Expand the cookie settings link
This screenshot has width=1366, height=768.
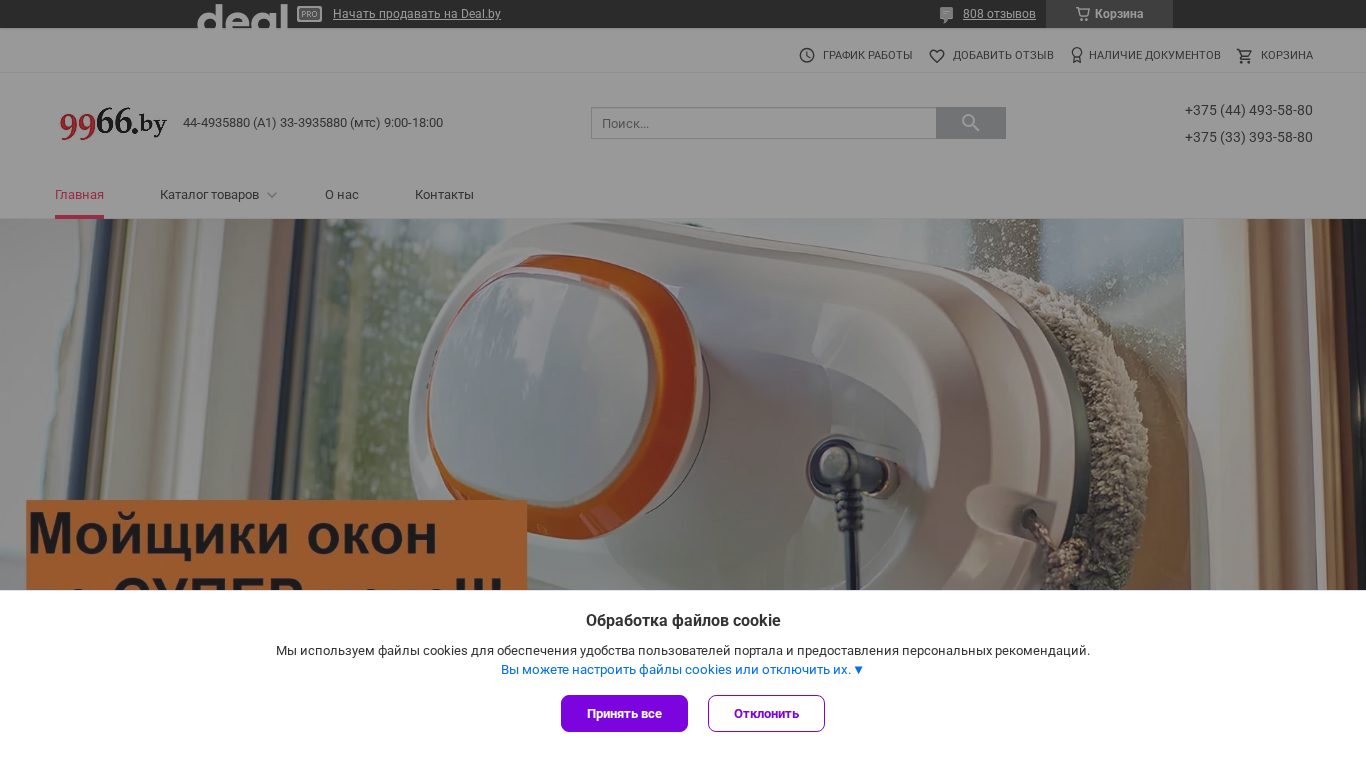click(x=683, y=670)
